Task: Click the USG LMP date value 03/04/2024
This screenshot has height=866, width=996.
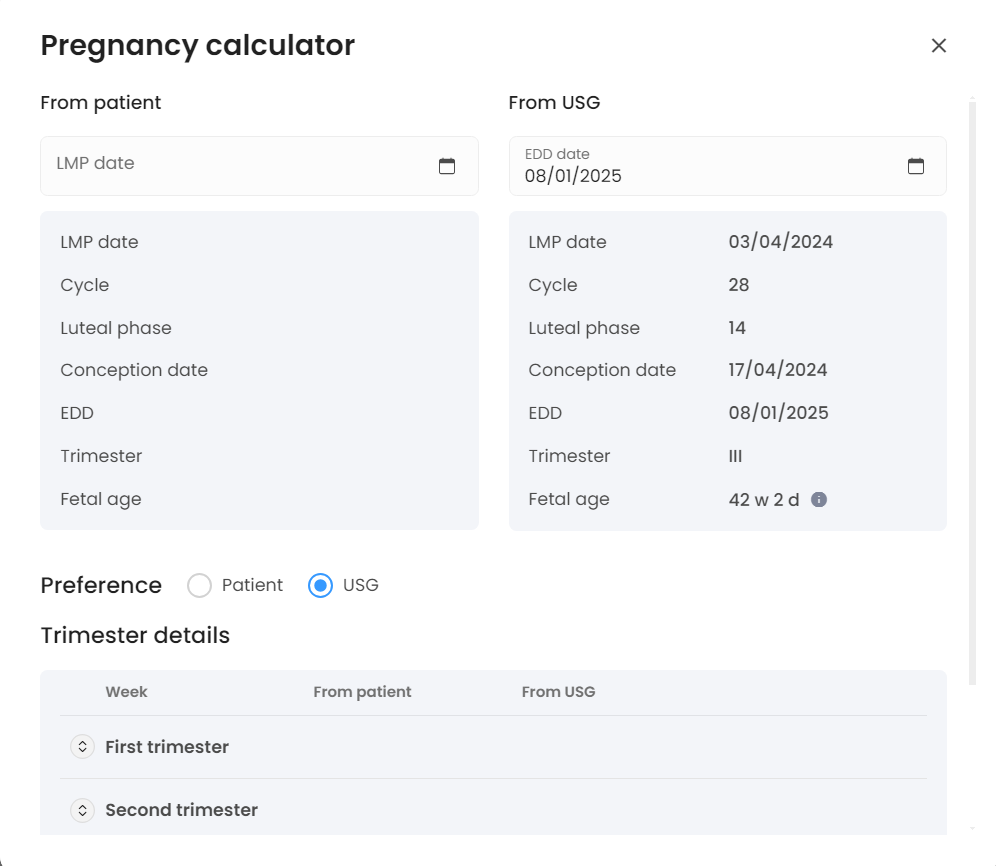Action: 780,242
